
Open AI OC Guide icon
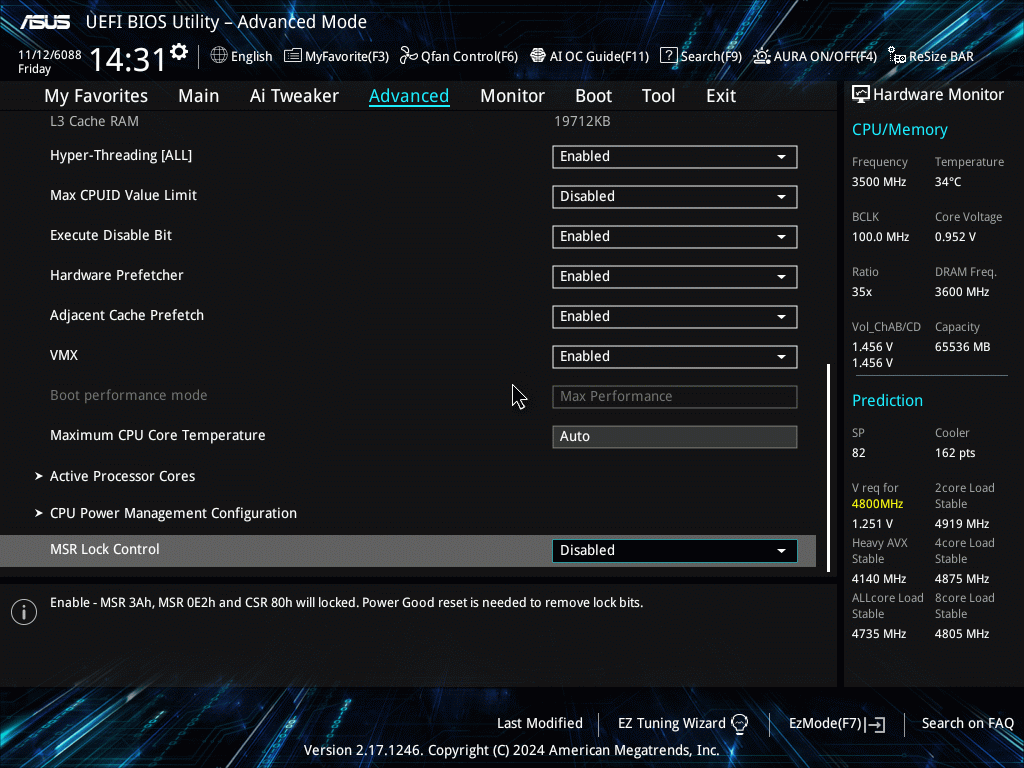(x=538, y=56)
